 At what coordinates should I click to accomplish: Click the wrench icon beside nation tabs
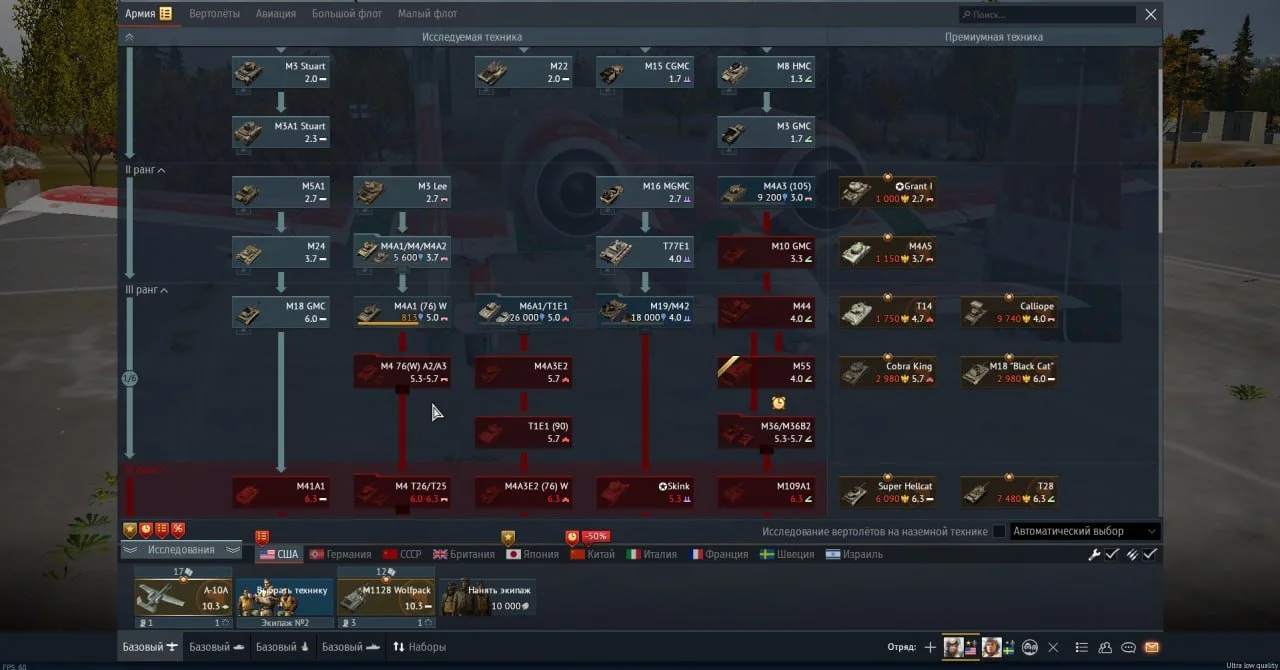point(1094,554)
